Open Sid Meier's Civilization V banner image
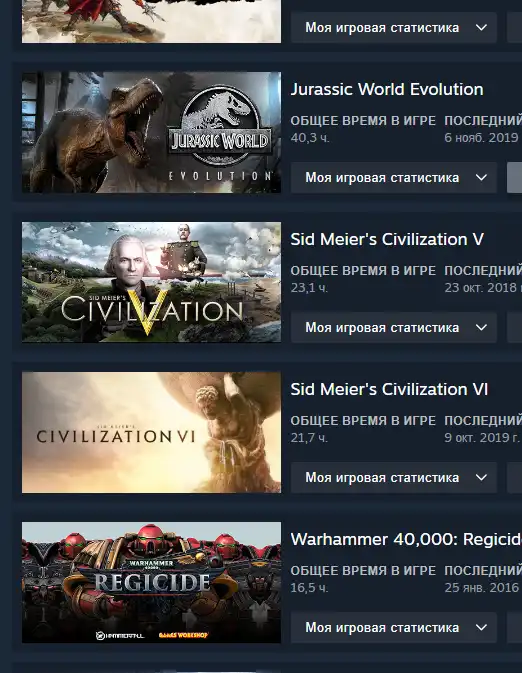Viewport: 522px width, 673px height. point(152,282)
